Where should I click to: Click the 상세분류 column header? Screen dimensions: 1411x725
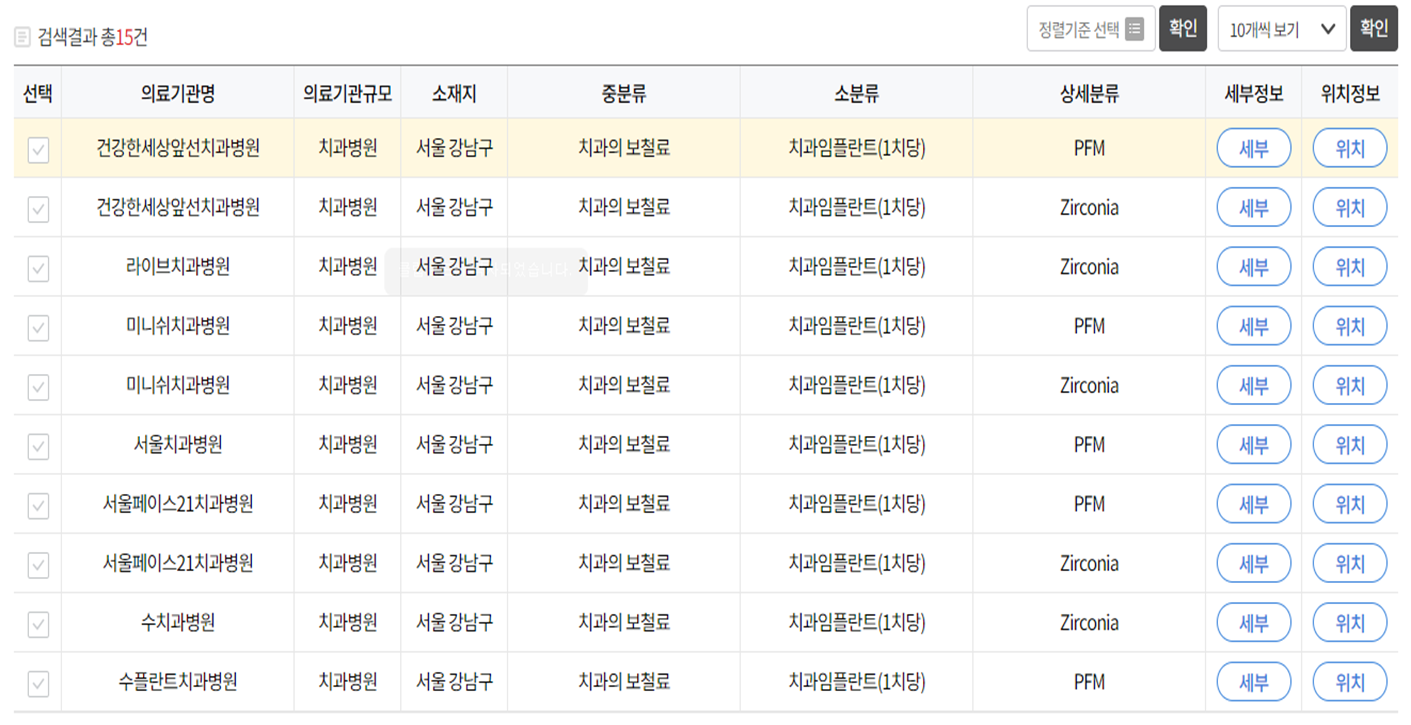tap(1089, 93)
